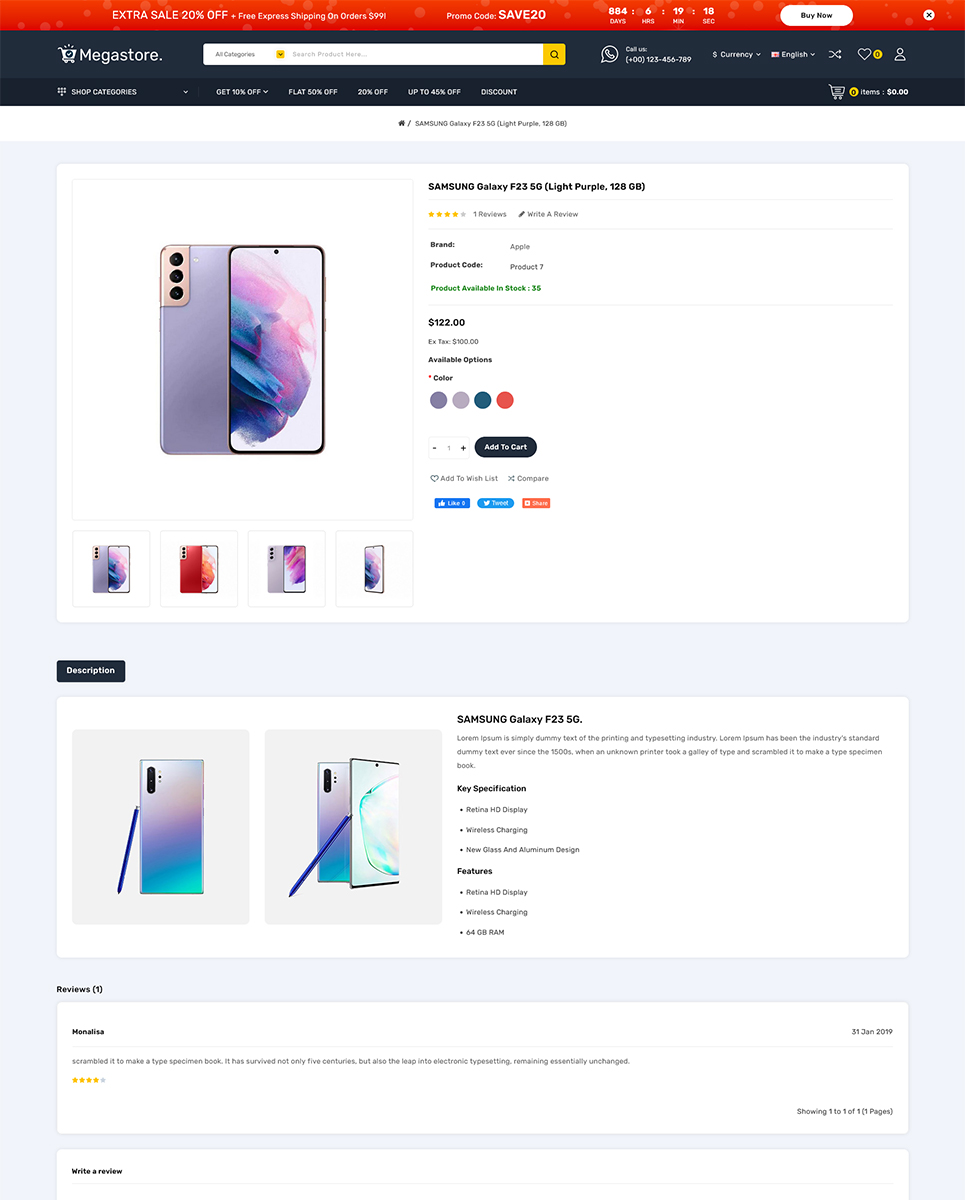Close the promo banner with X icon
The width and height of the screenshot is (965, 1200).
click(928, 15)
